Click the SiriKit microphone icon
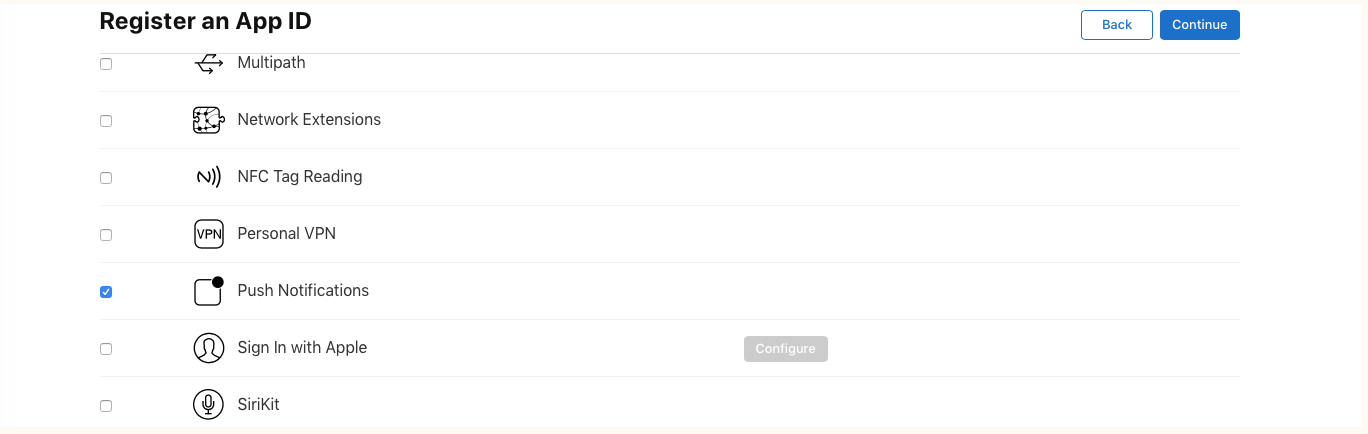The image size is (1368, 434). click(x=208, y=405)
